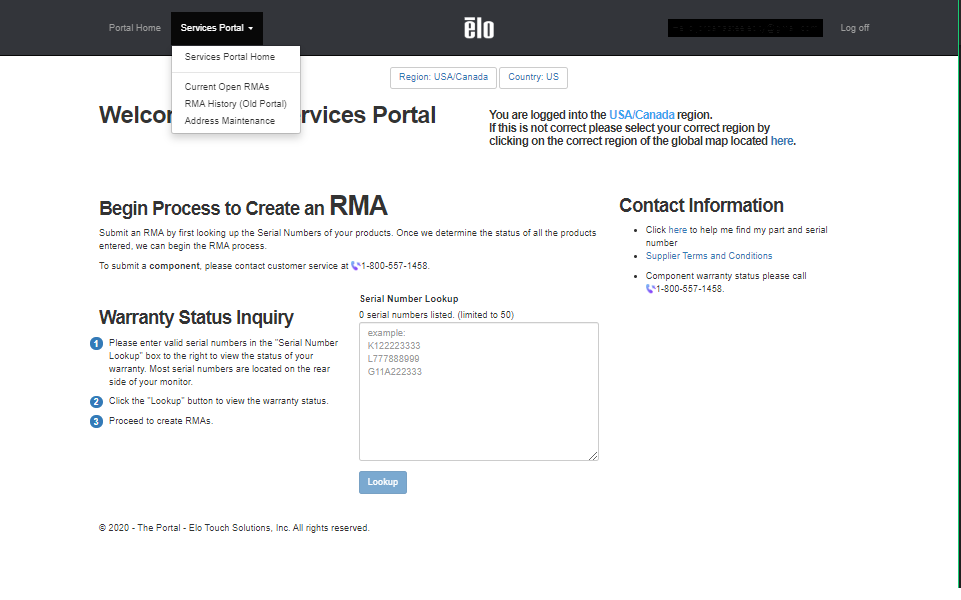
Task: Click 'here' link for global map
Action: click(781, 141)
